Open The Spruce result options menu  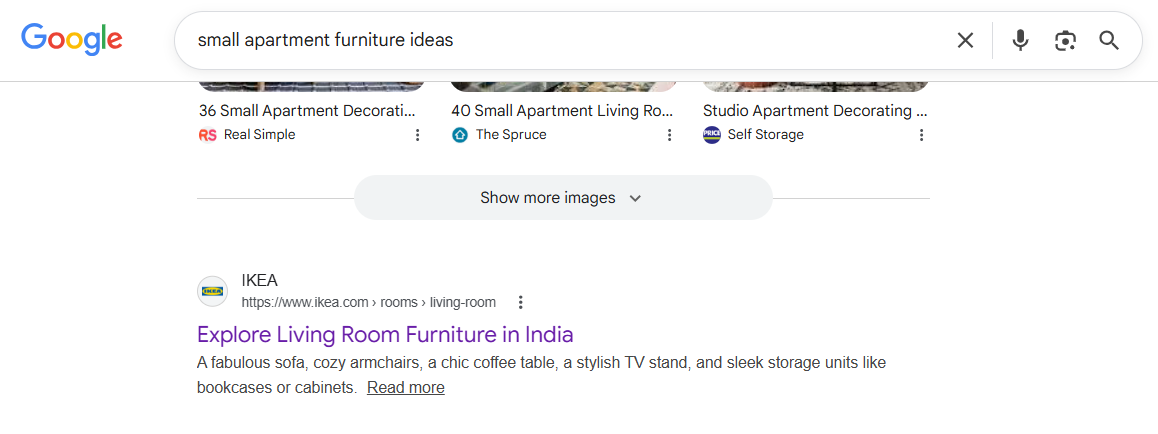tap(670, 135)
